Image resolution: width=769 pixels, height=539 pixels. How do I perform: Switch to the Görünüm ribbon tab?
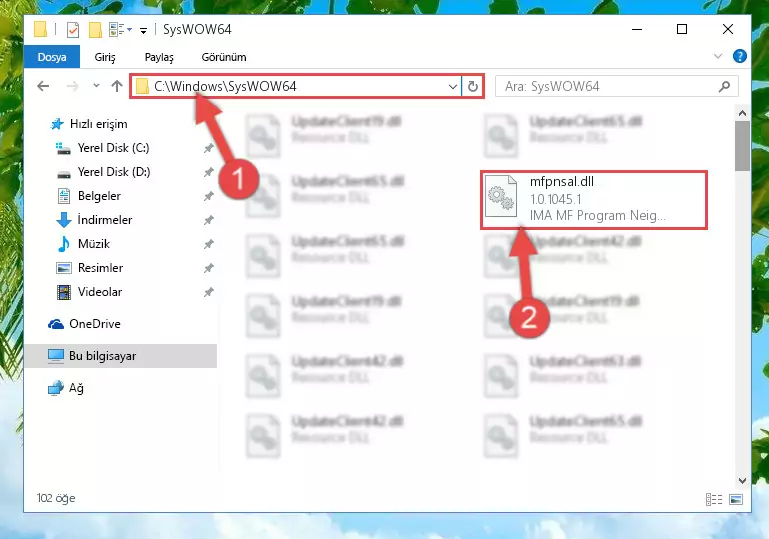[x=224, y=57]
